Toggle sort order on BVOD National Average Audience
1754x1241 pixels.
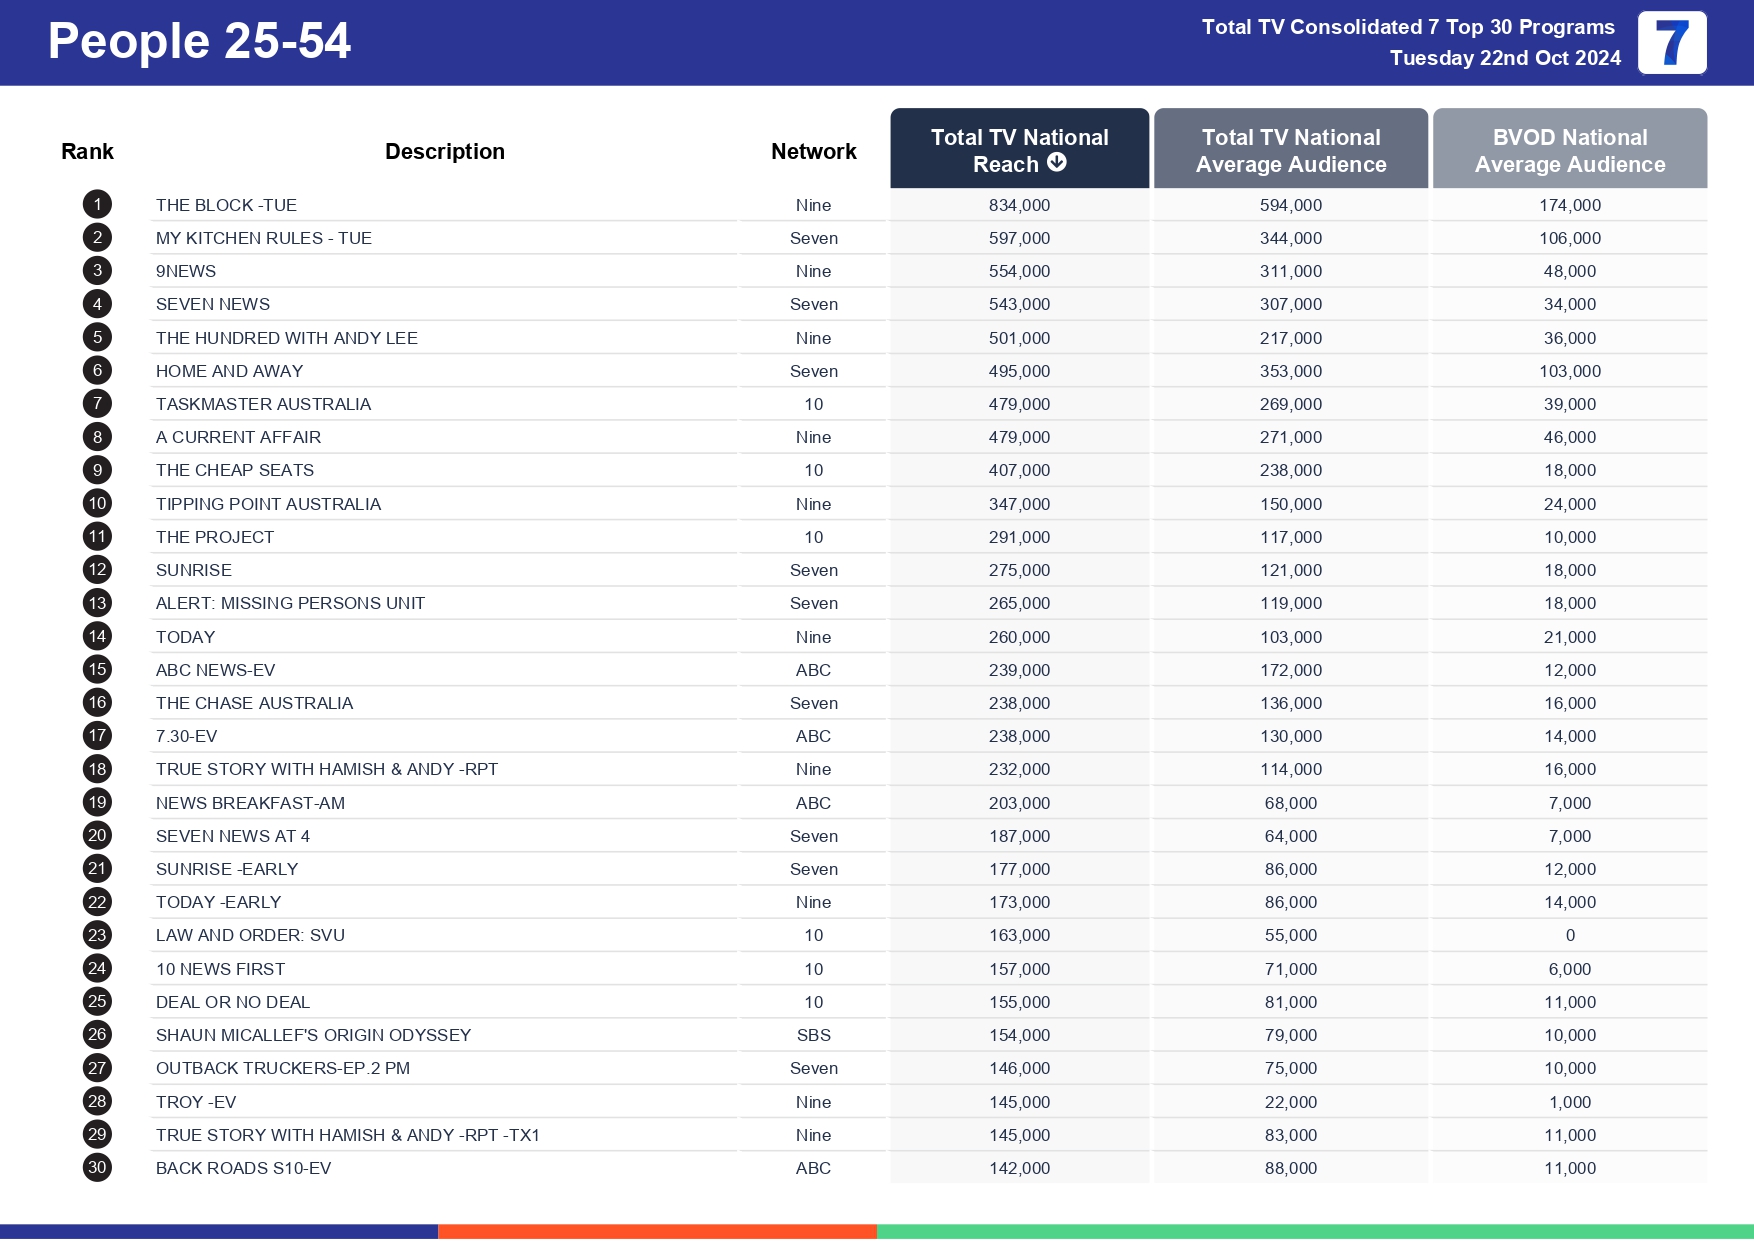click(x=1570, y=150)
